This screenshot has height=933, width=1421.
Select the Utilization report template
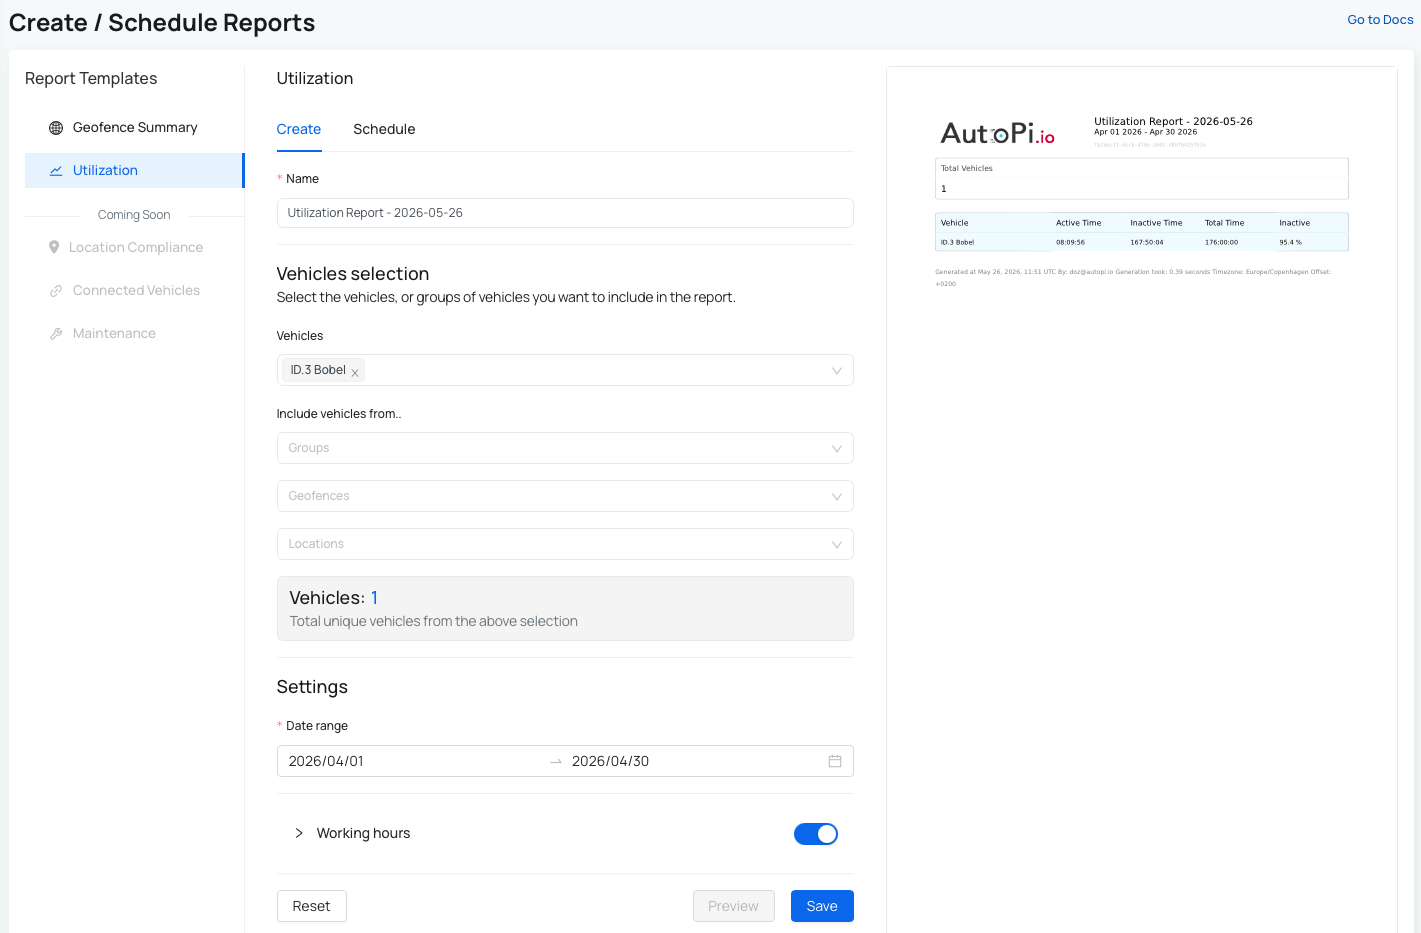pos(134,170)
